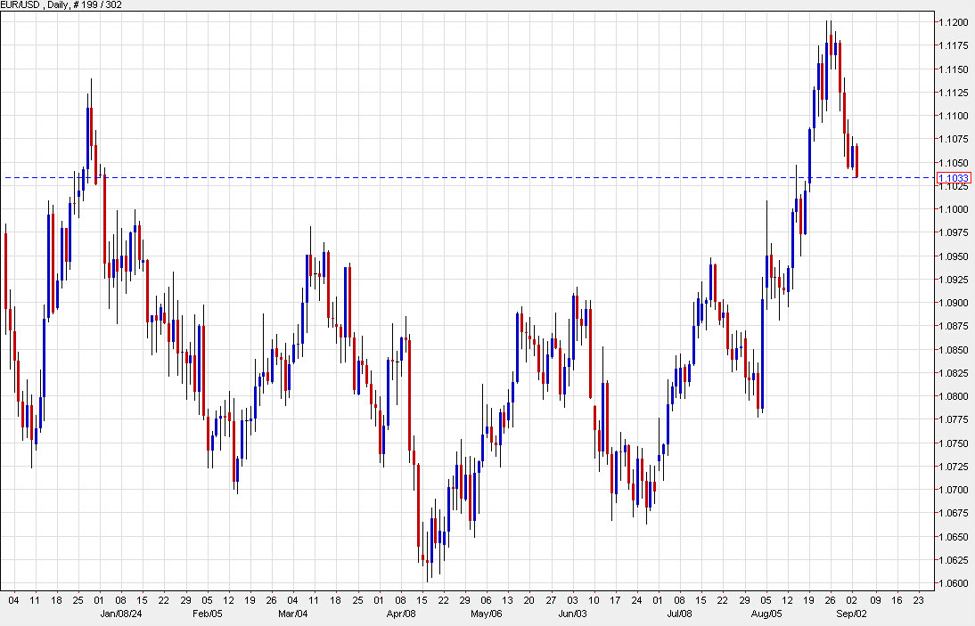Click the 1.1200 price axis label

coord(951,22)
